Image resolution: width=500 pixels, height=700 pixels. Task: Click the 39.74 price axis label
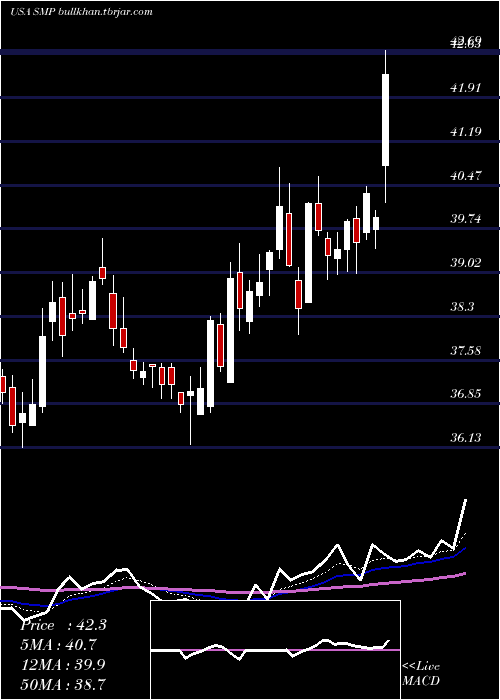466,219
